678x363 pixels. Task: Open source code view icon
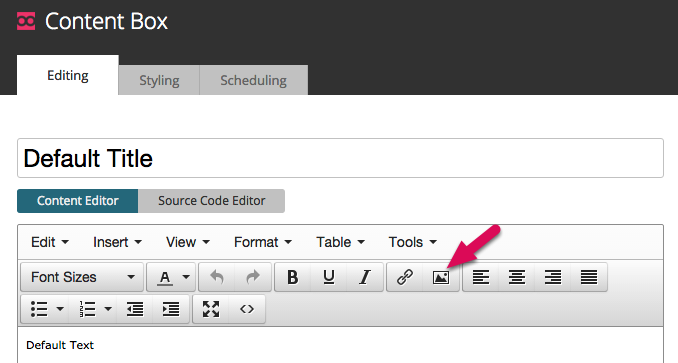click(x=247, y=309)
